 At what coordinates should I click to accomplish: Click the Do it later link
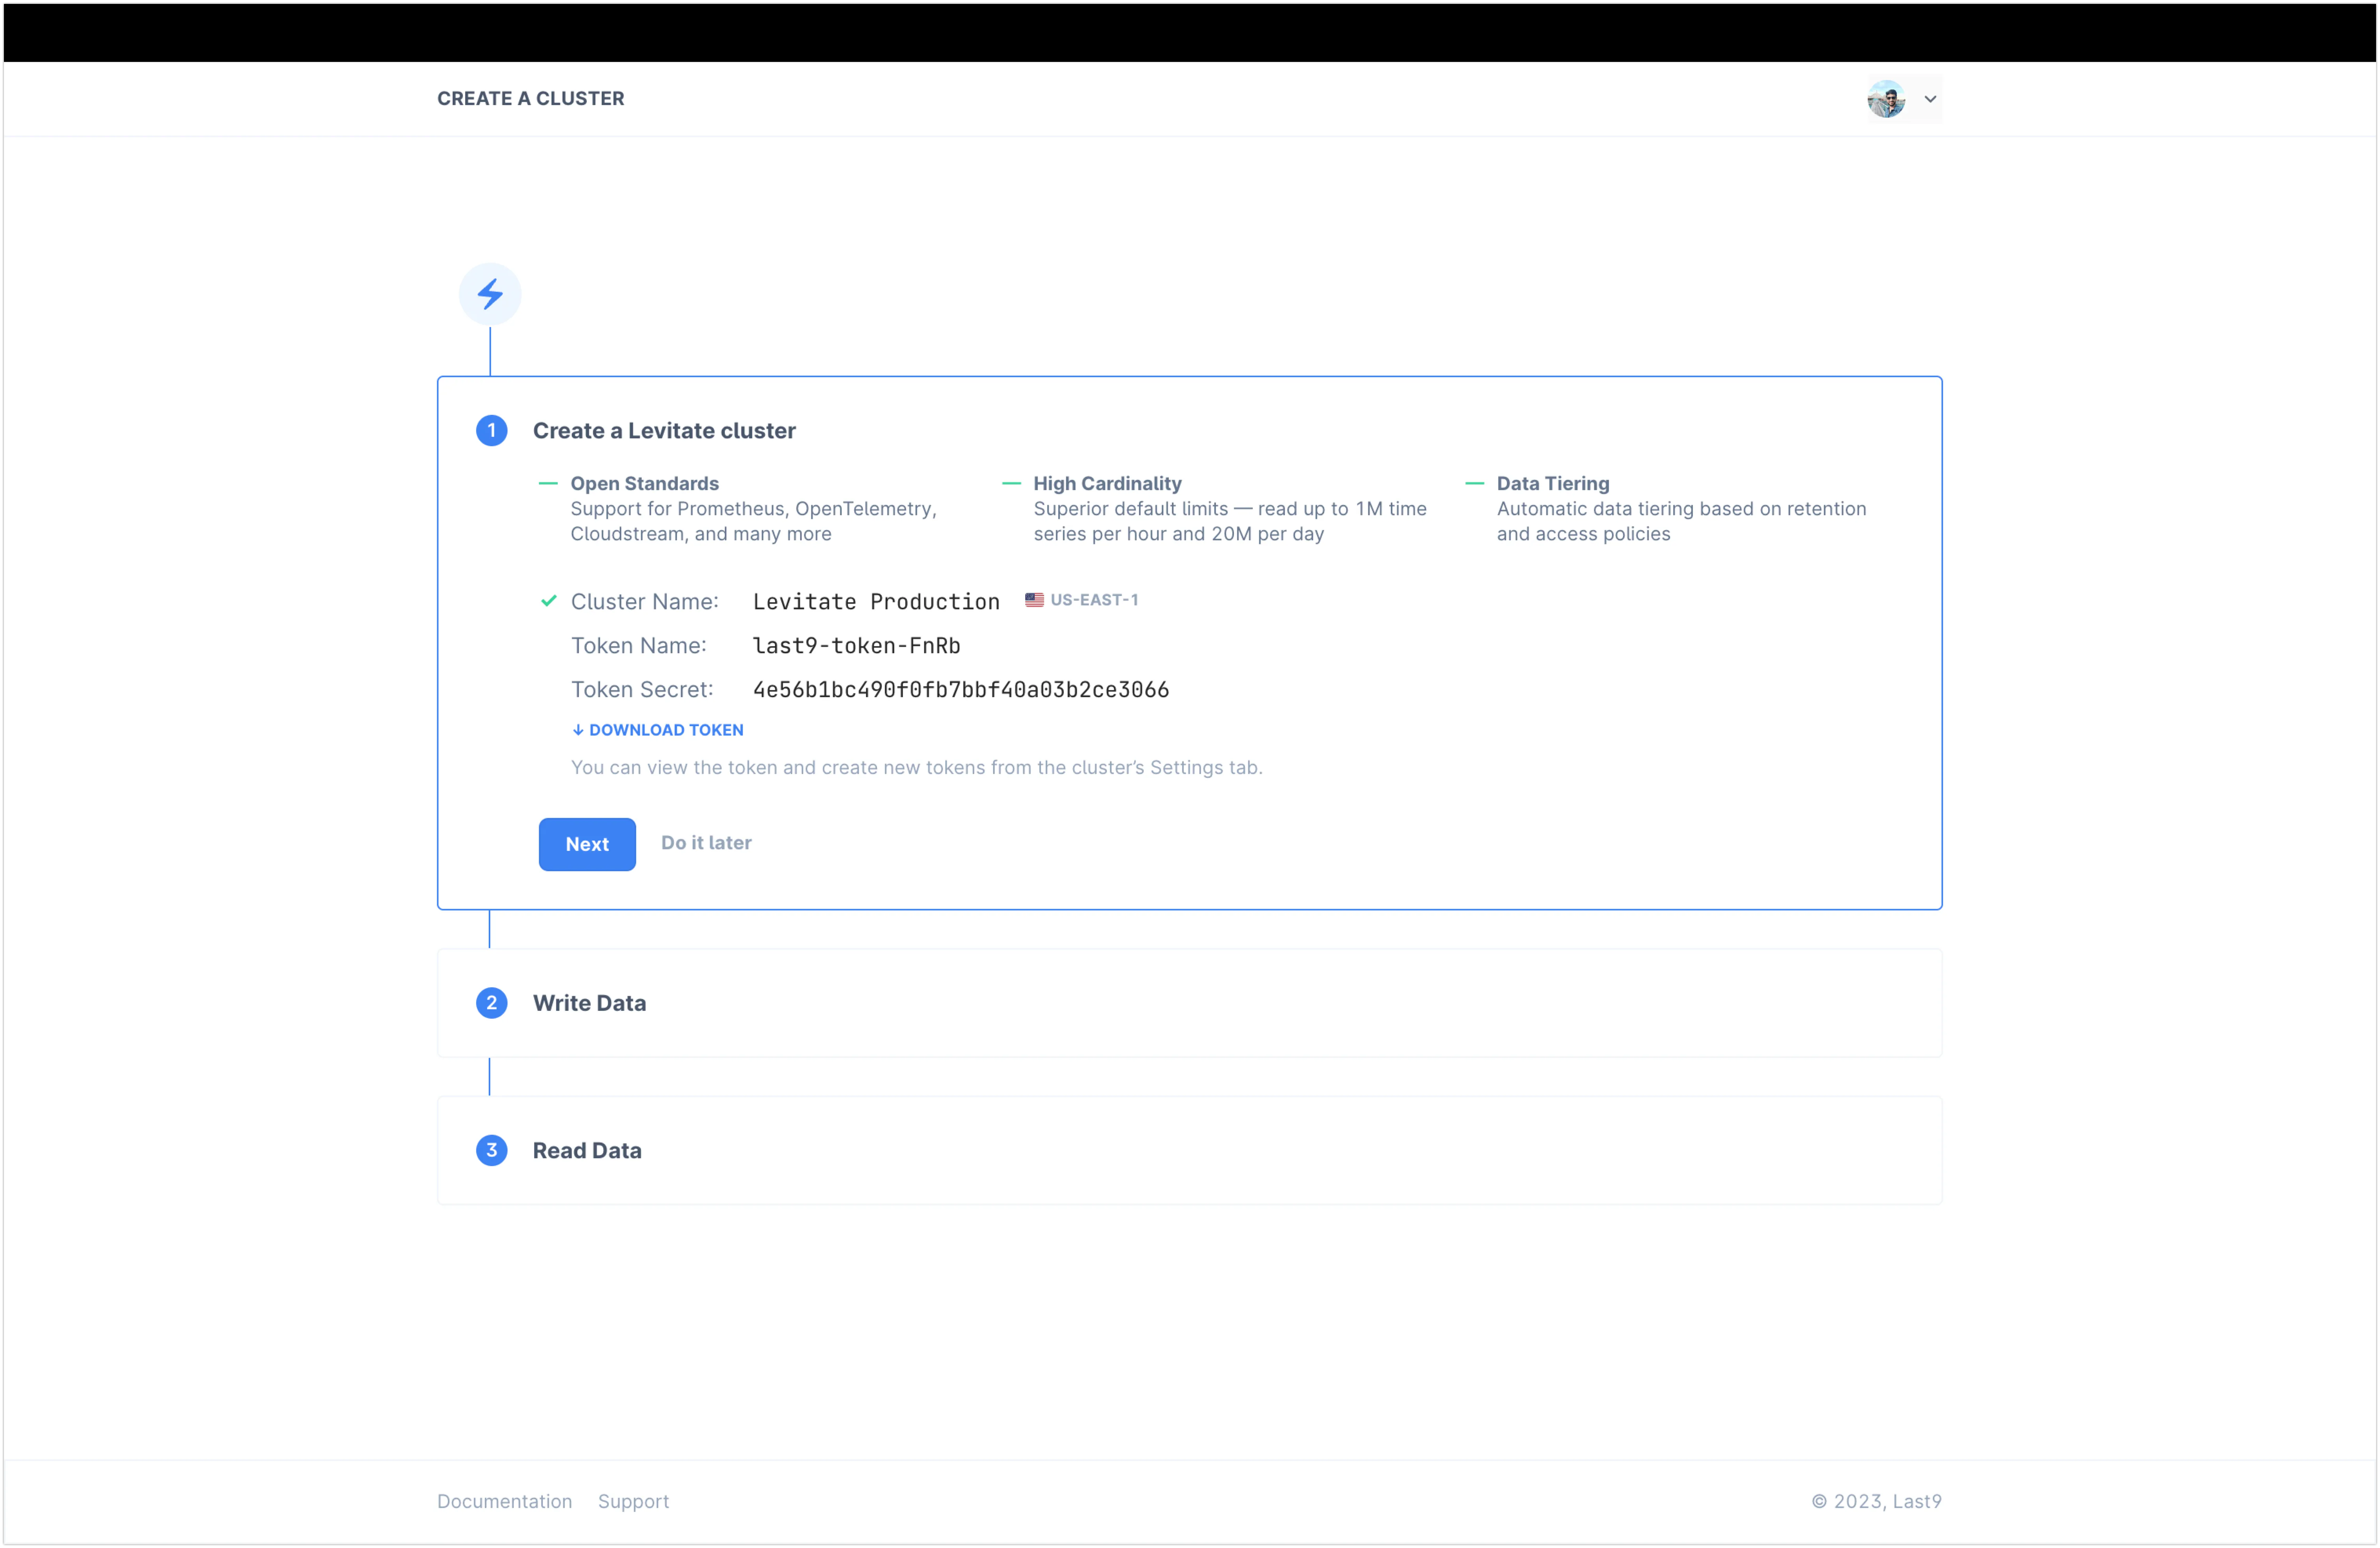(706, 843)
